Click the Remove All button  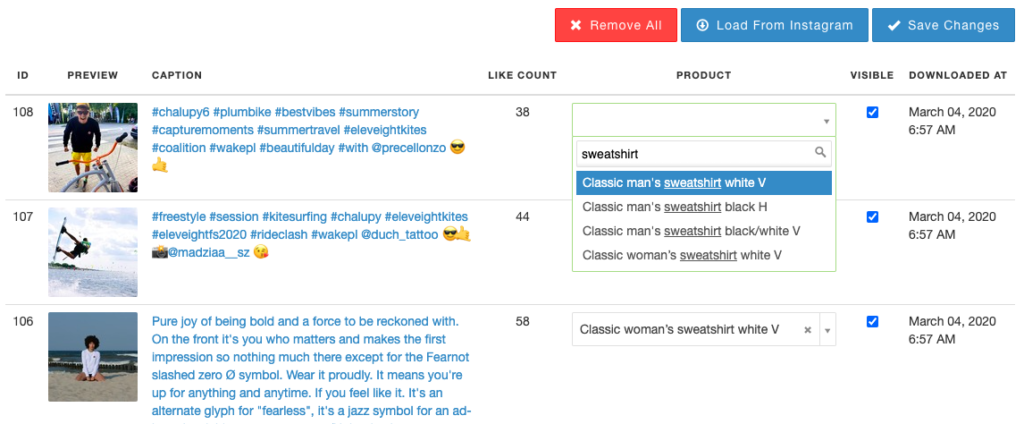tap(616, 25)
